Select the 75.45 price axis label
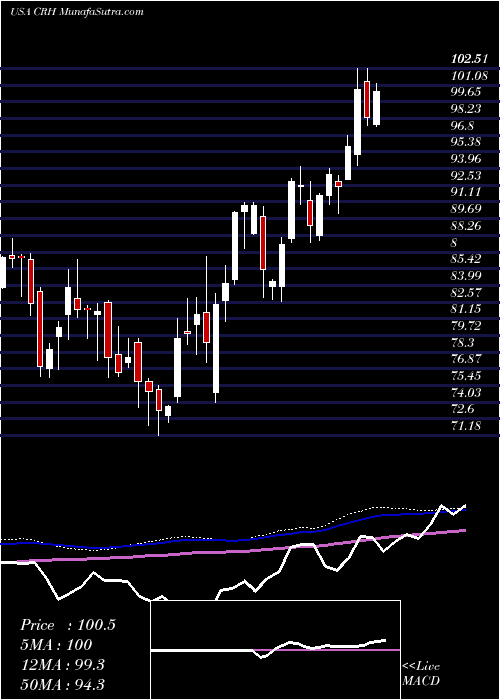 (x=467, y=376)
